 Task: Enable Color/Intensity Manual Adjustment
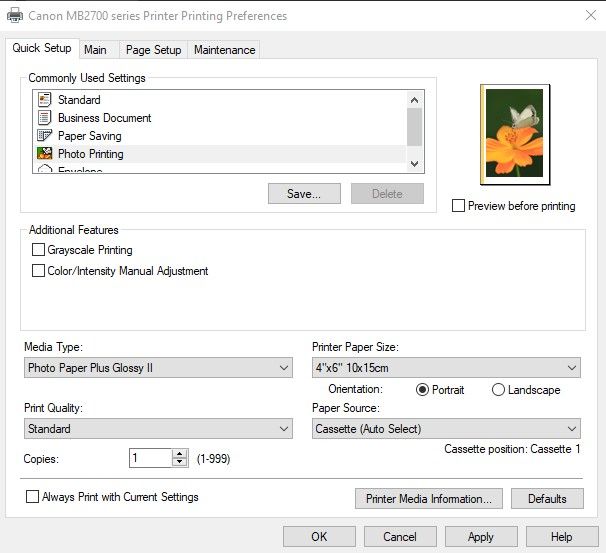coord(38,271)
